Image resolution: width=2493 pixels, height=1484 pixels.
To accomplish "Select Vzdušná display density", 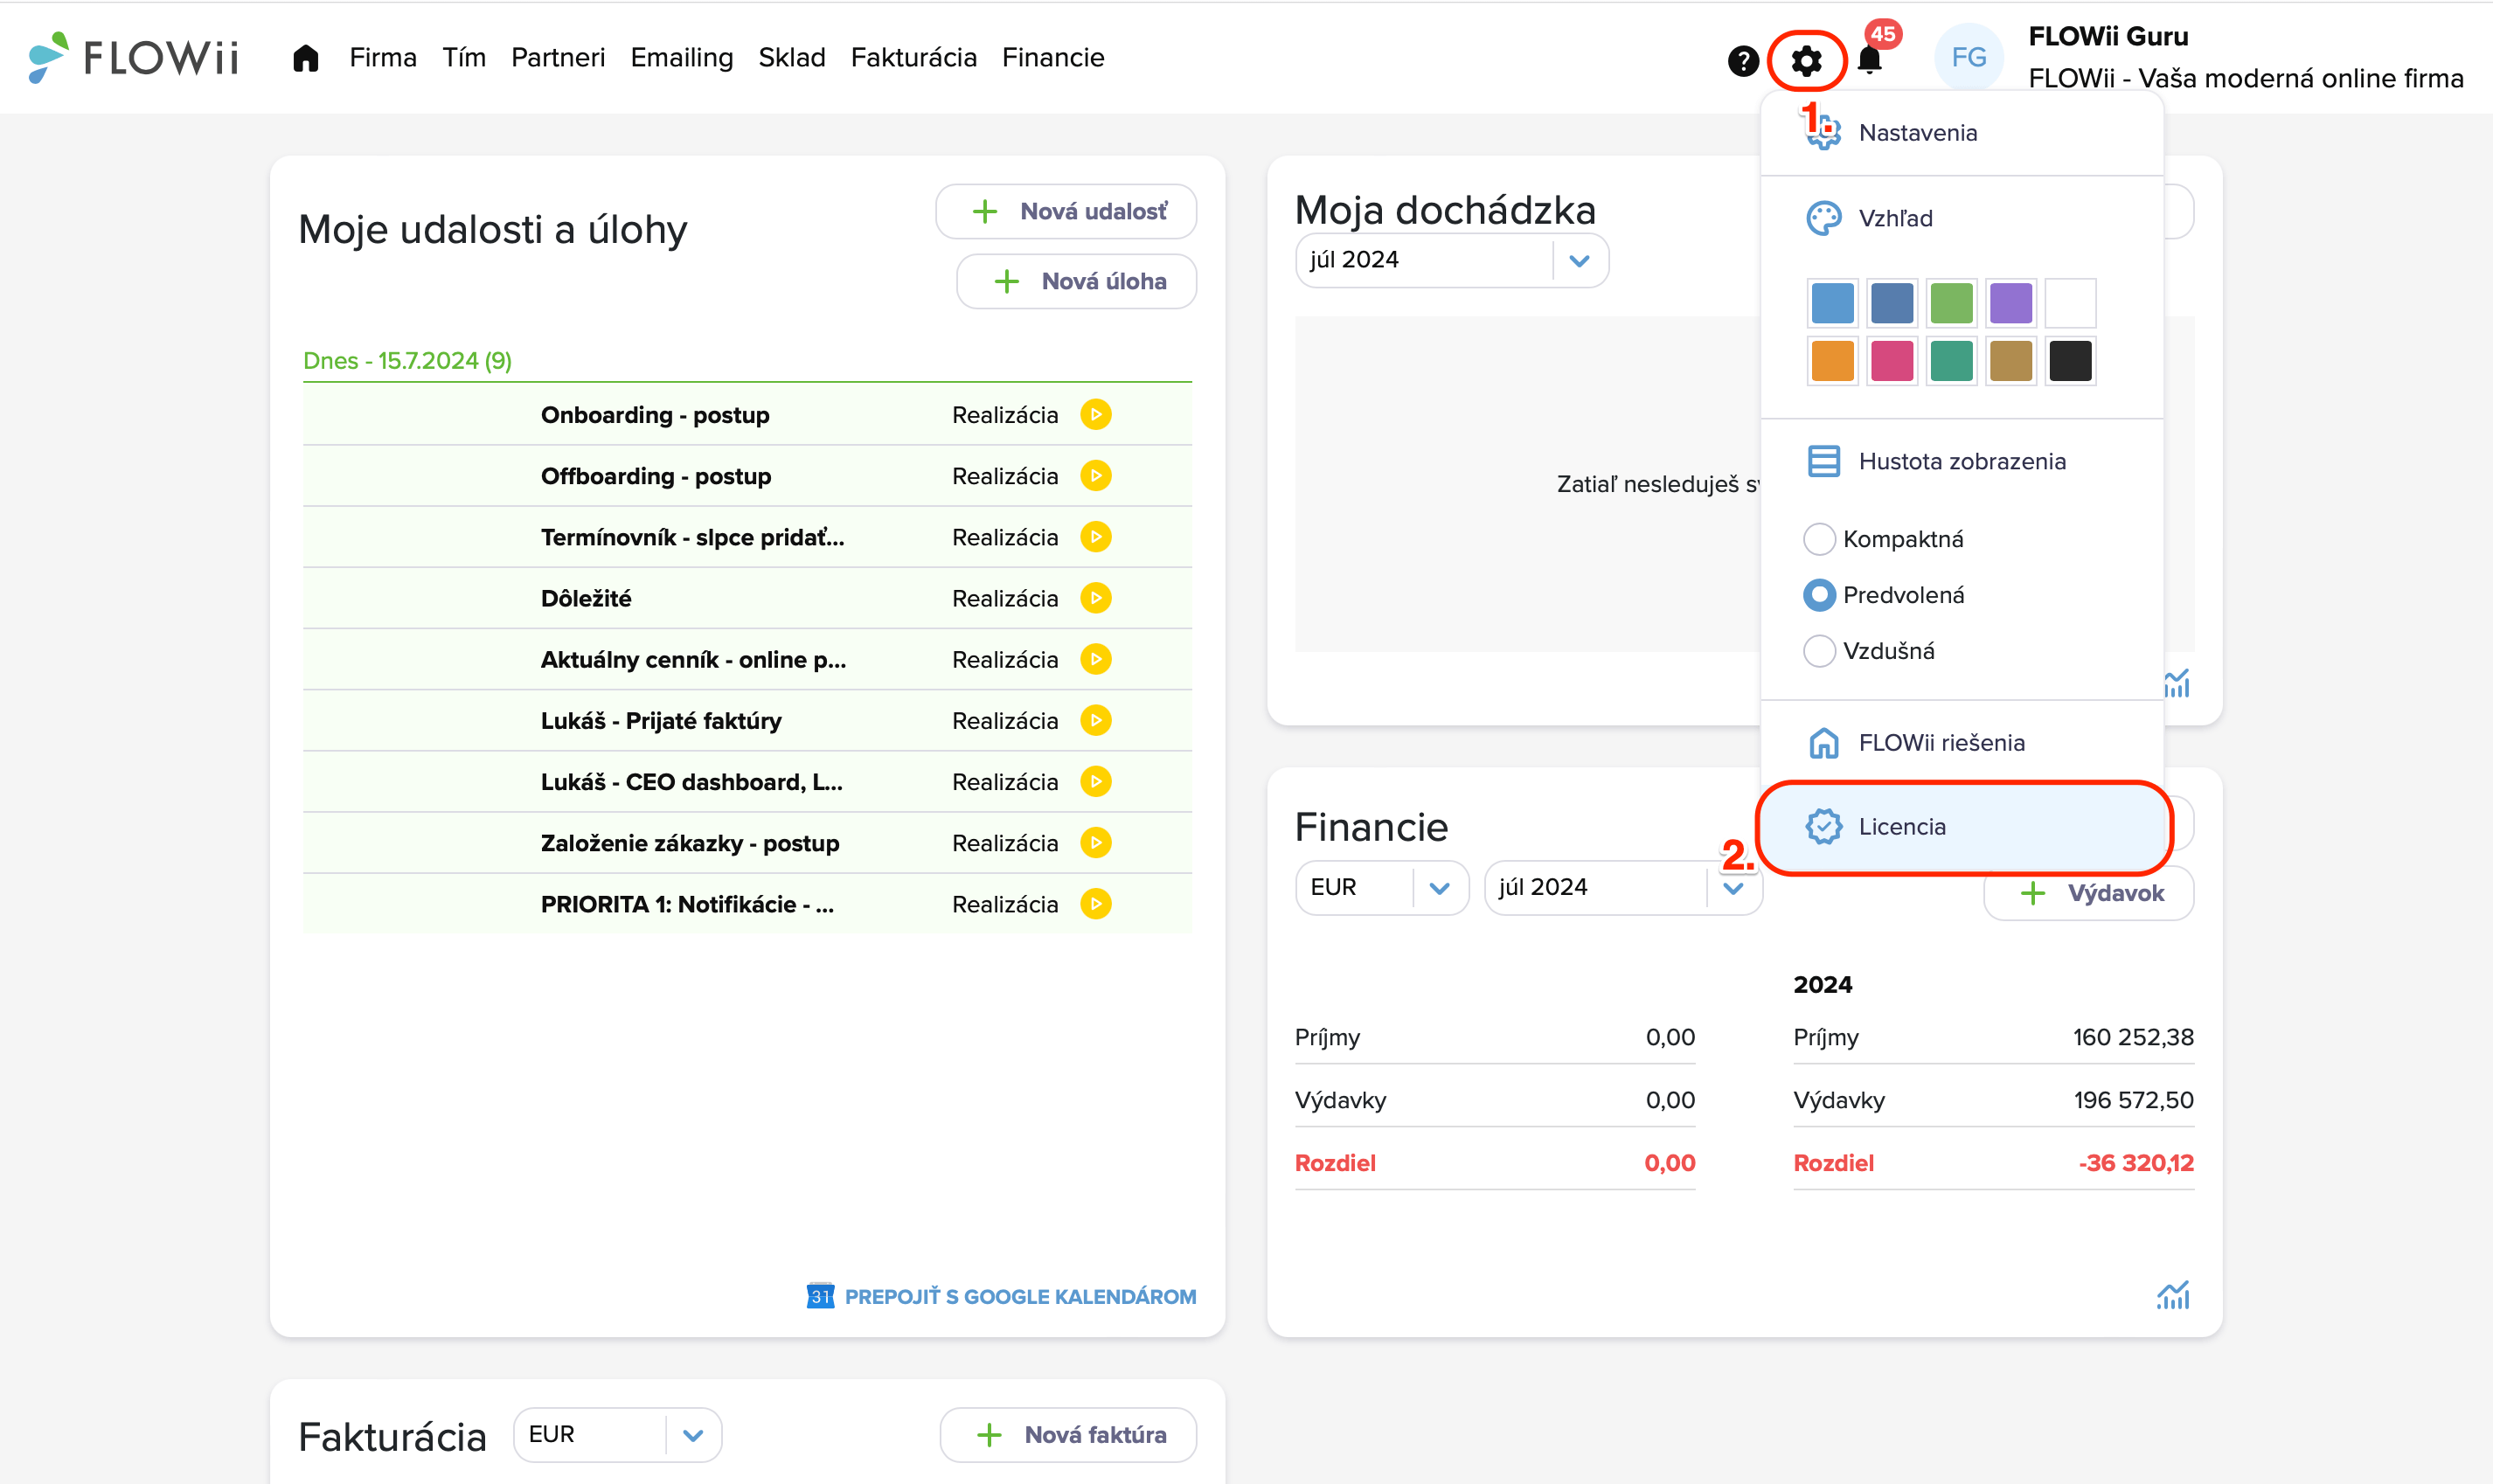I will tap(1818, 651).
